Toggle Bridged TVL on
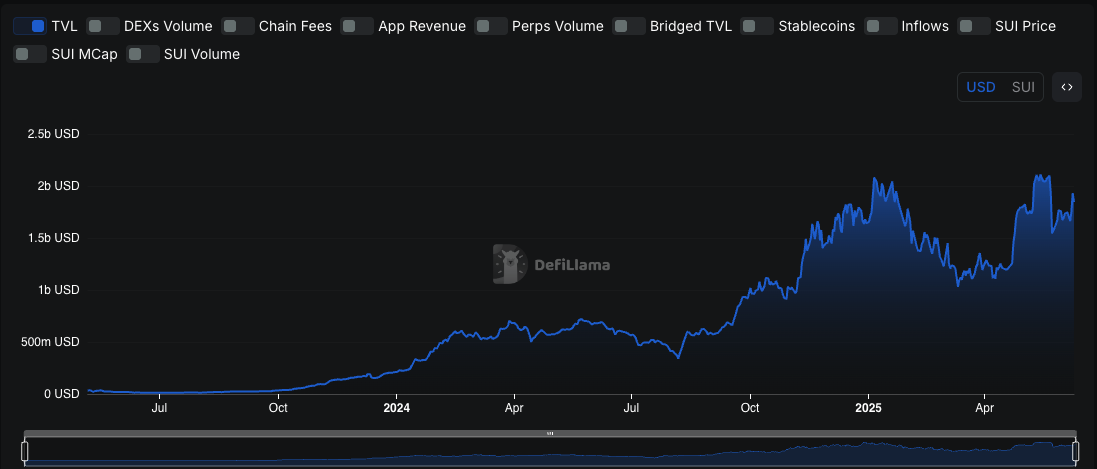 [629, 26]
